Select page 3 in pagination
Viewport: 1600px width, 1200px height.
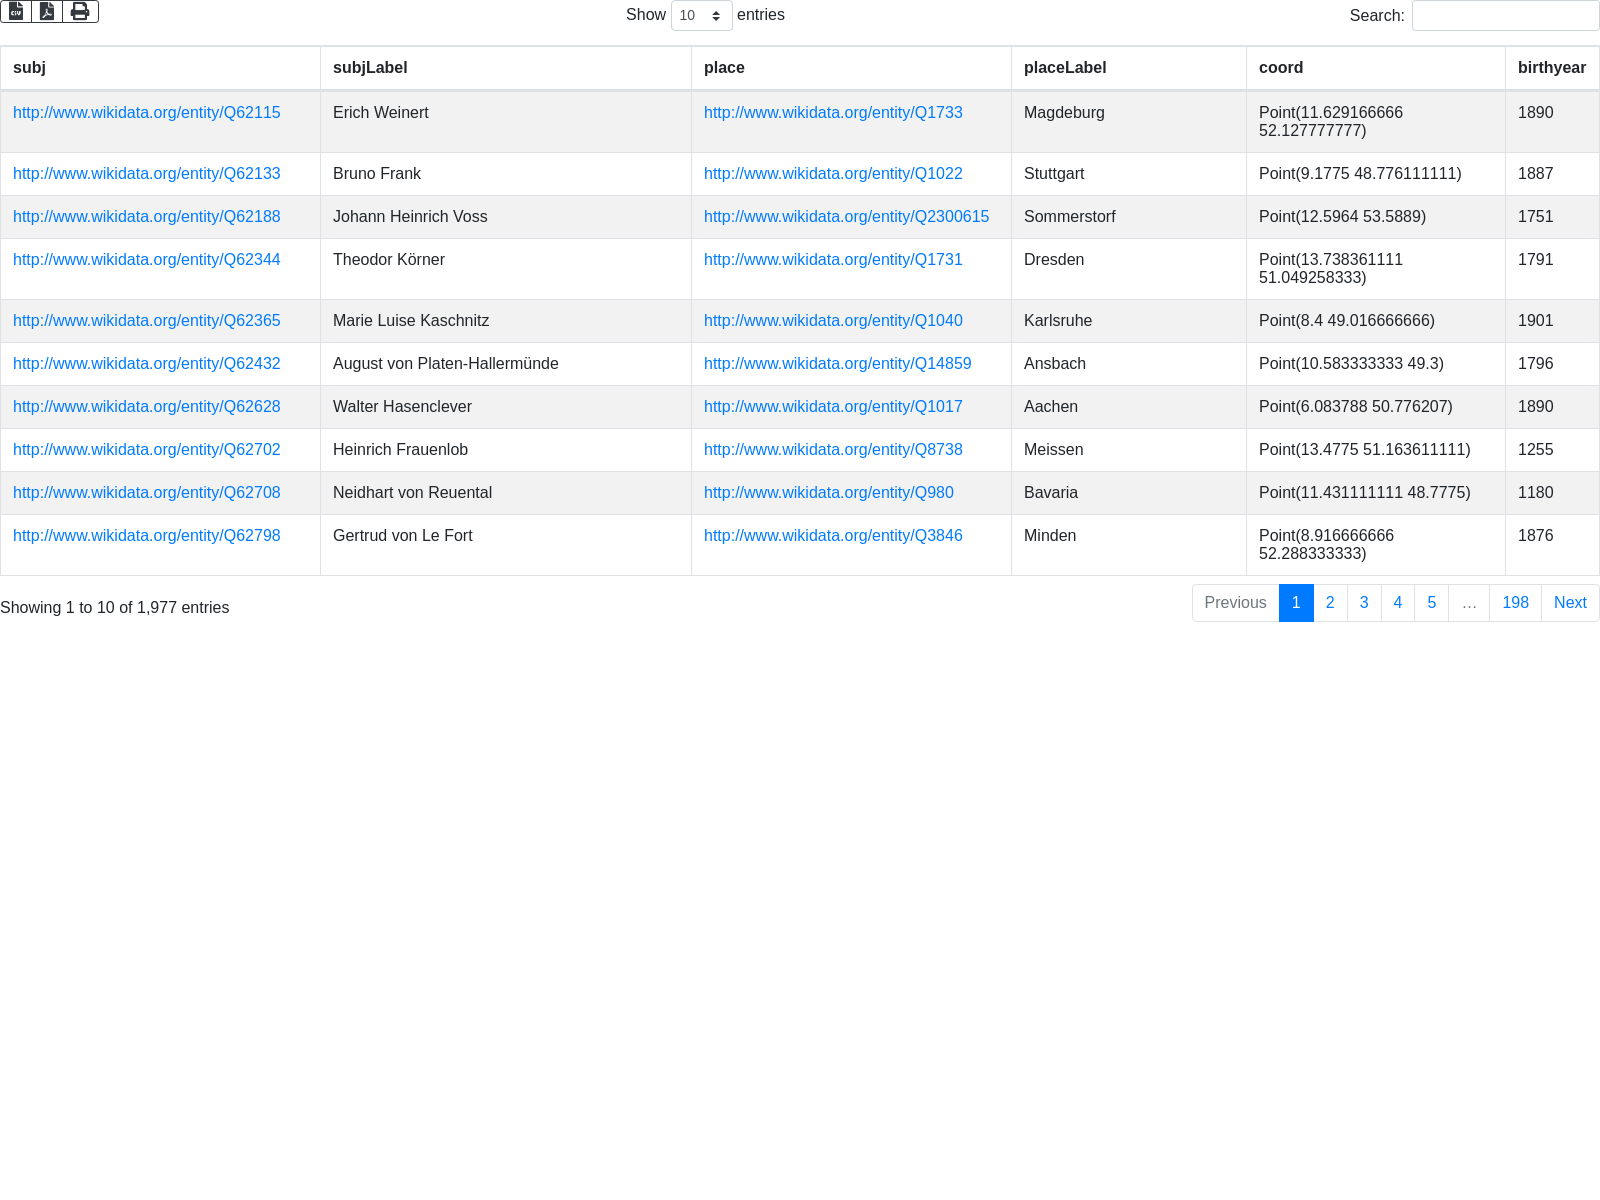coord(1363,603)
